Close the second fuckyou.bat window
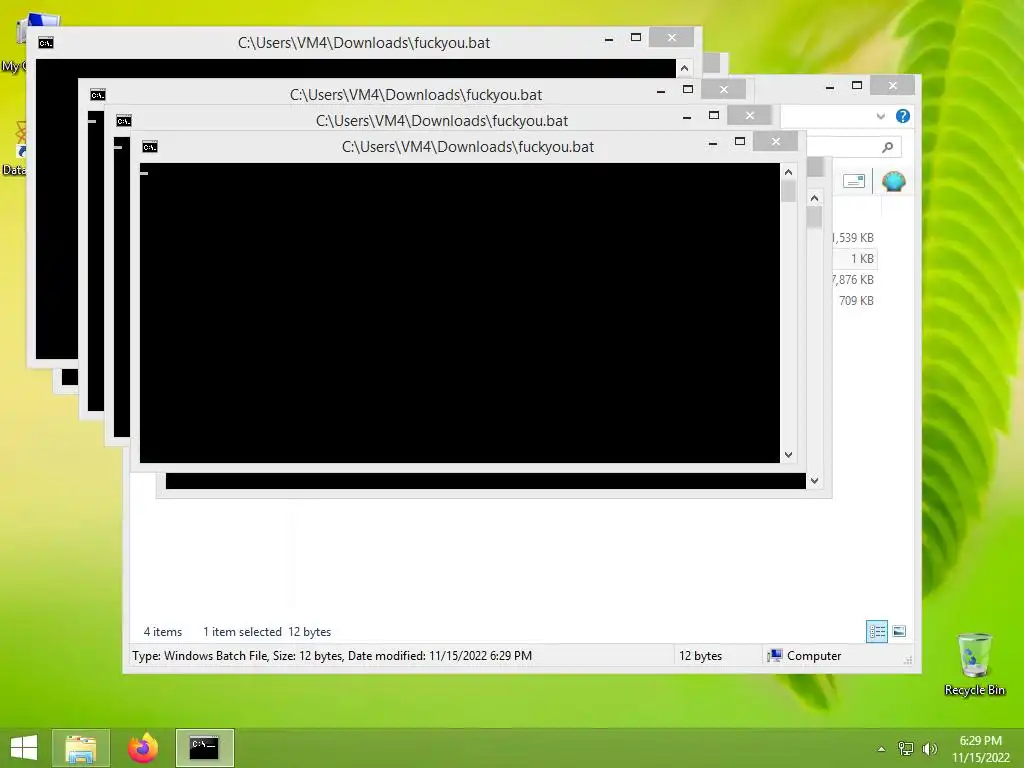The width and height of the screenshot is (1024, 768). click(749, 116)
